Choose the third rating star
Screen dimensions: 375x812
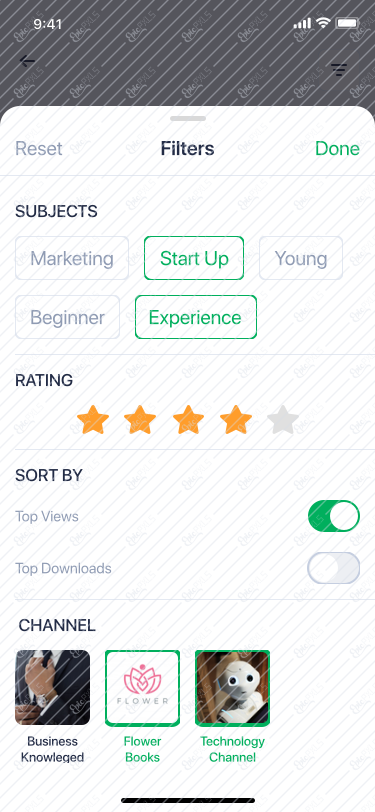[188, 419]
